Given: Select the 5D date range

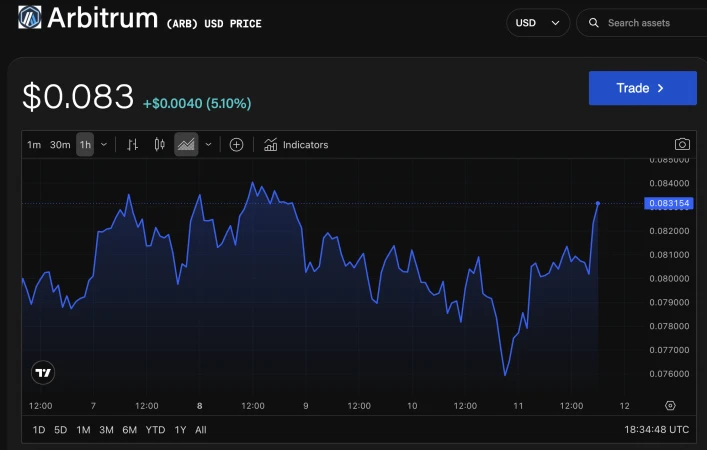Looking at the screenshot, I should tap(60, 430).
